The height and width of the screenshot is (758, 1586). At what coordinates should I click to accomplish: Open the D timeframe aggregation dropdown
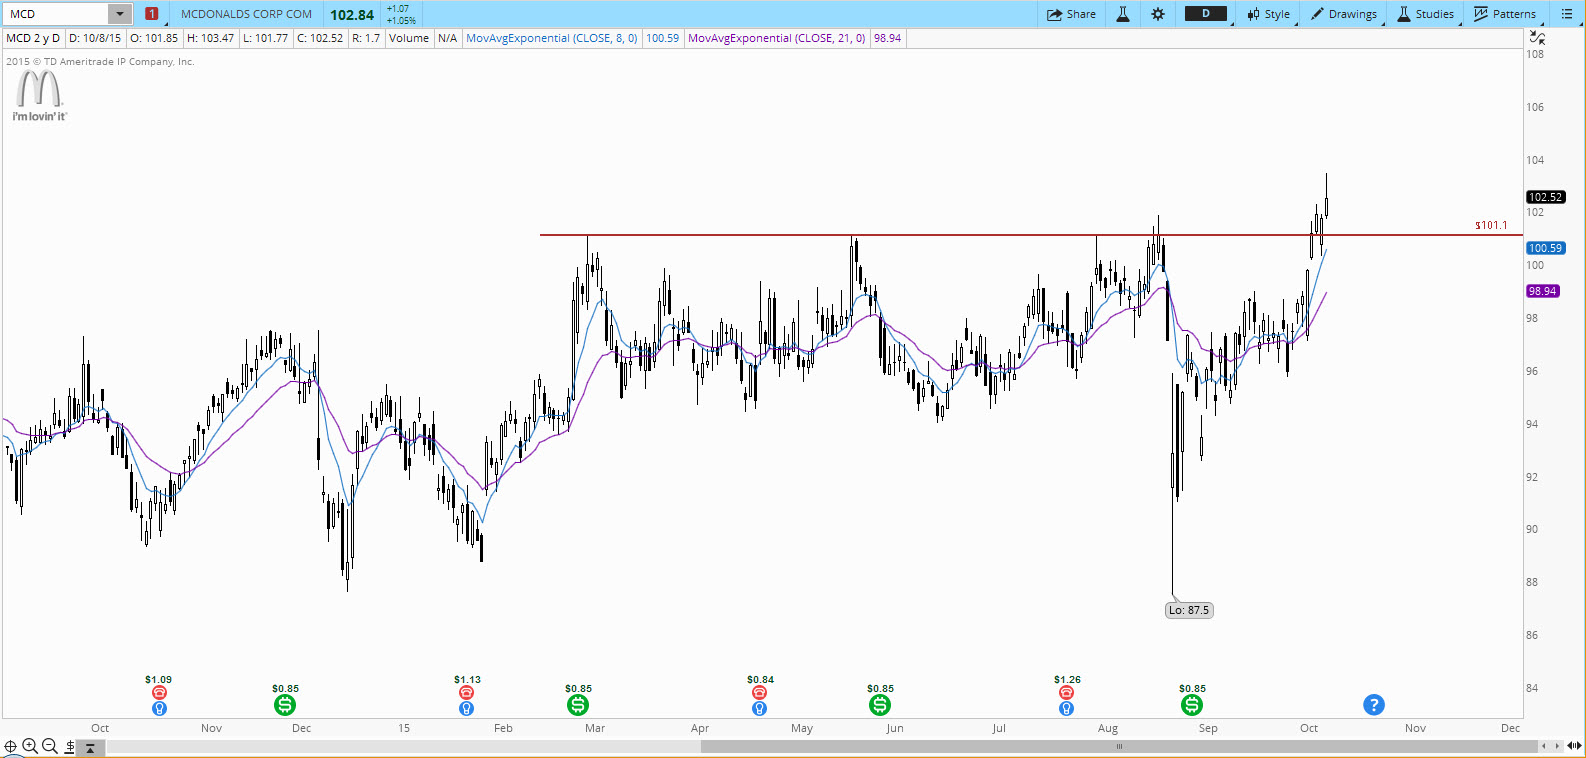1206,14
